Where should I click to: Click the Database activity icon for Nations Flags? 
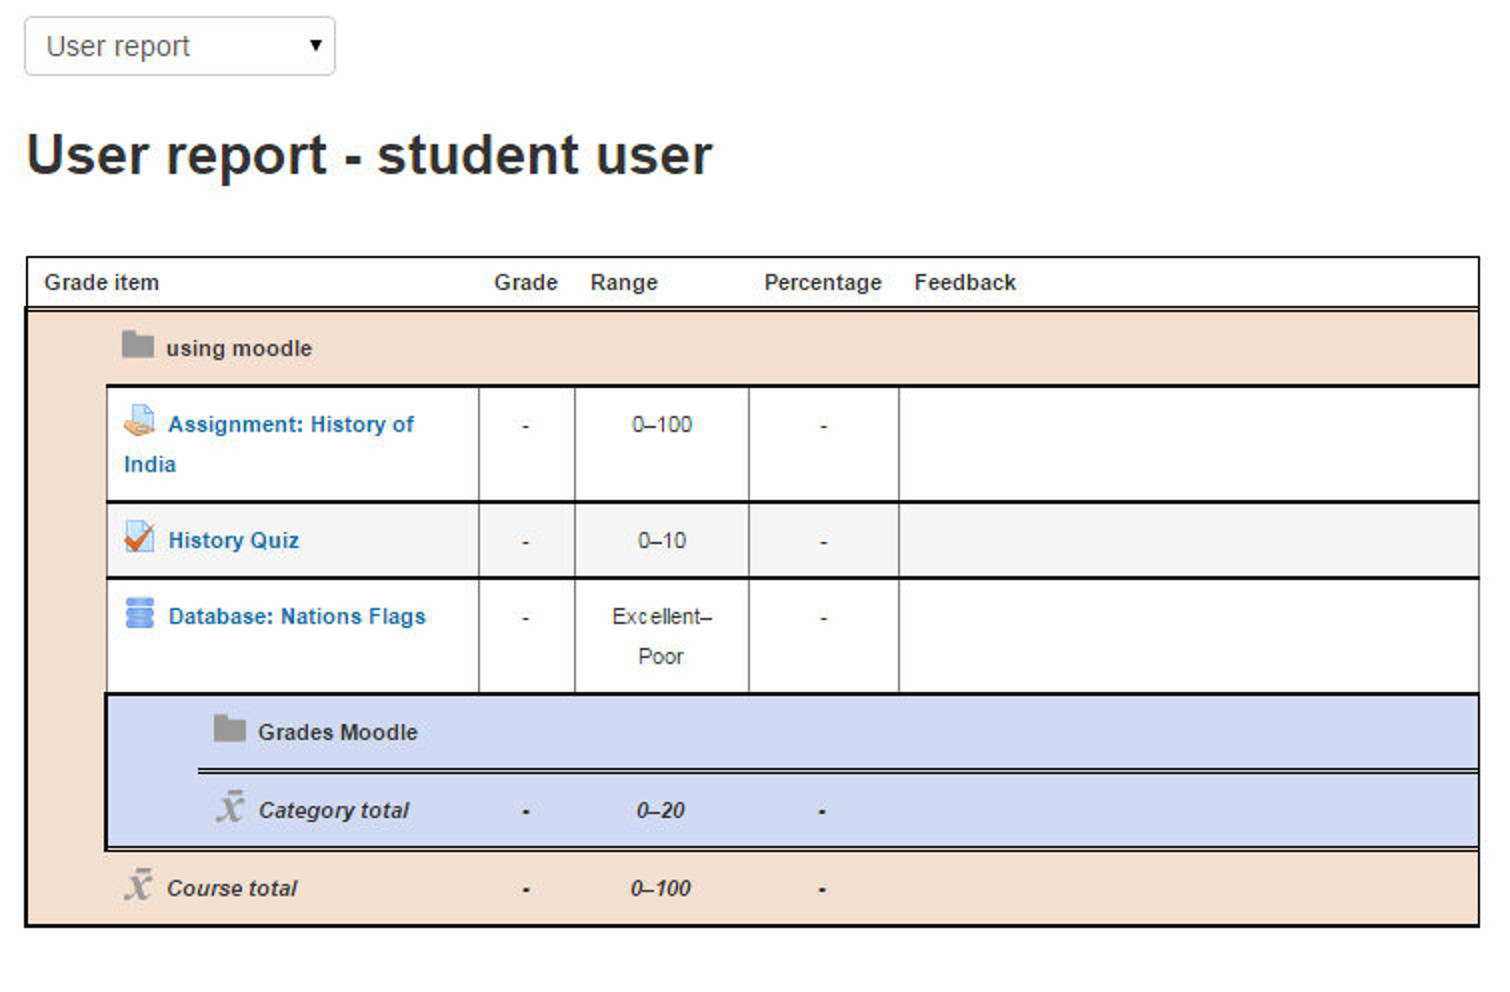point(140,613)
